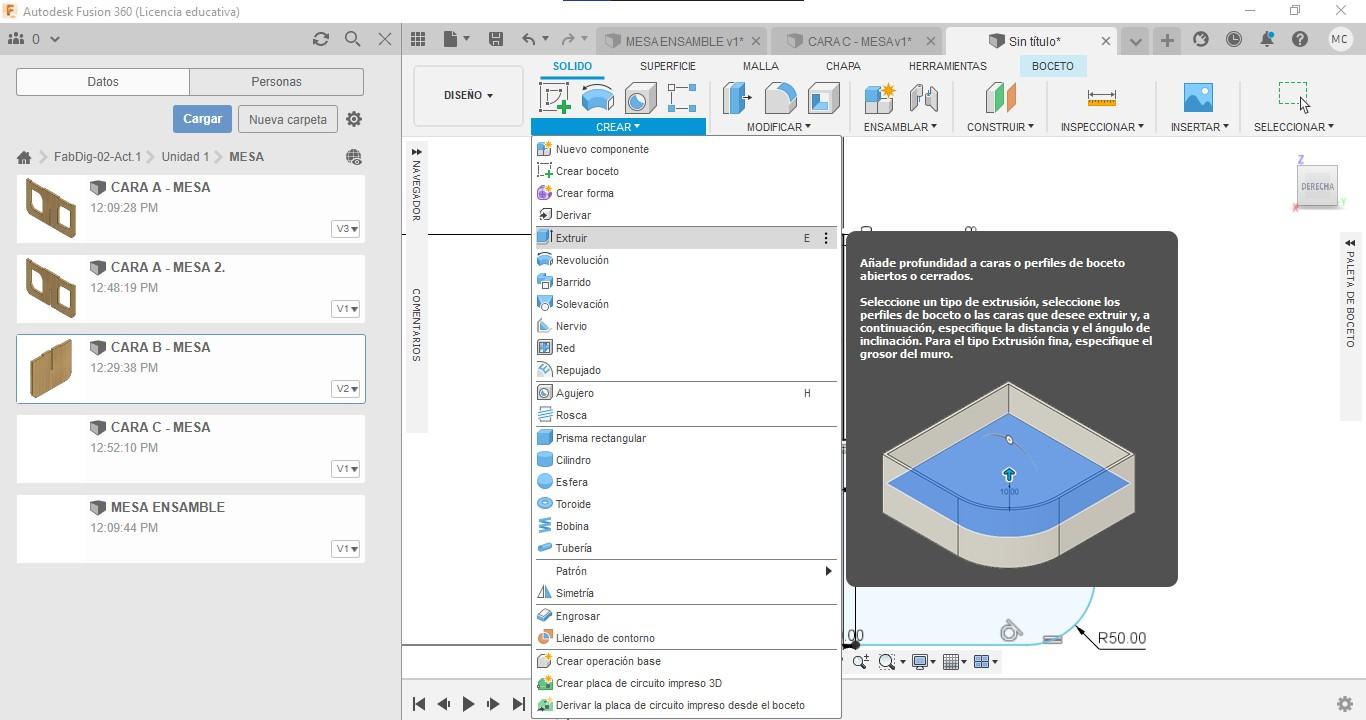Open the INSERTAR dropdown
1366x720 pixels.
[x=1199, y=127]
